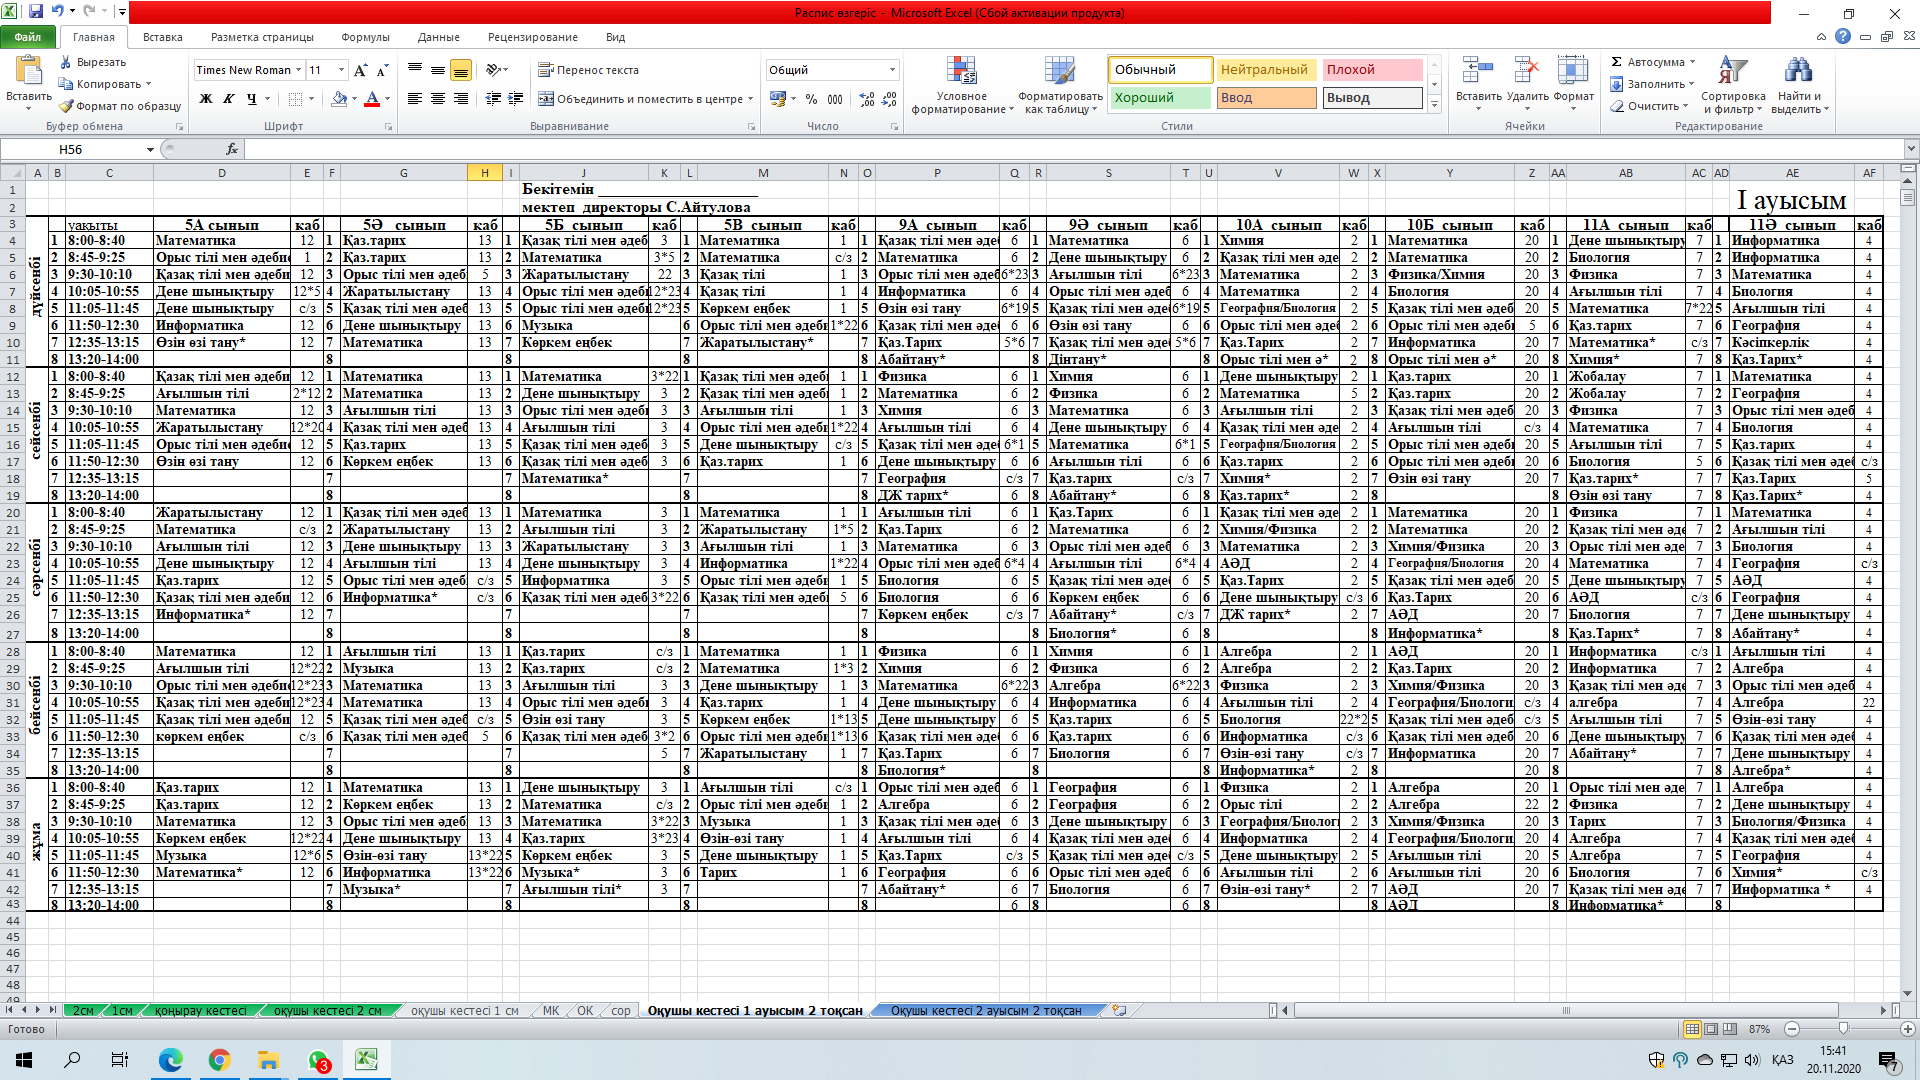Image resolution: width=1920 pixels, height=1080 pixels.
Task: Click the Format Painter brush icon
Action: pyautogui.click(x=66, y=106)
